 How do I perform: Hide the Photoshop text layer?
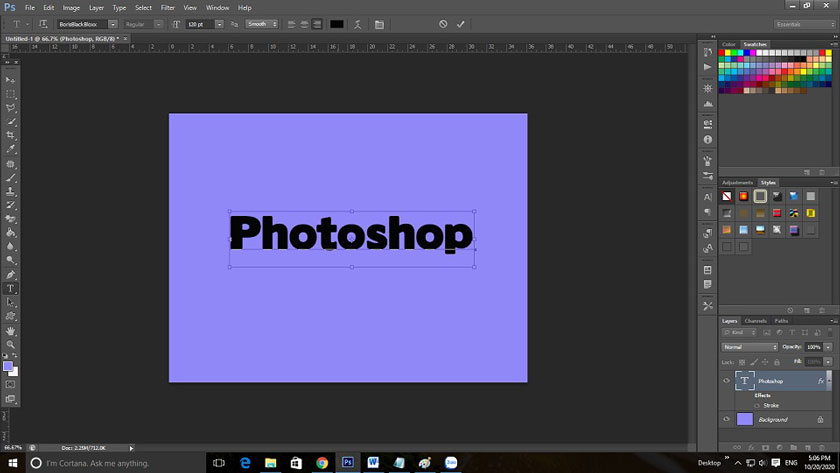pos(726,381)
